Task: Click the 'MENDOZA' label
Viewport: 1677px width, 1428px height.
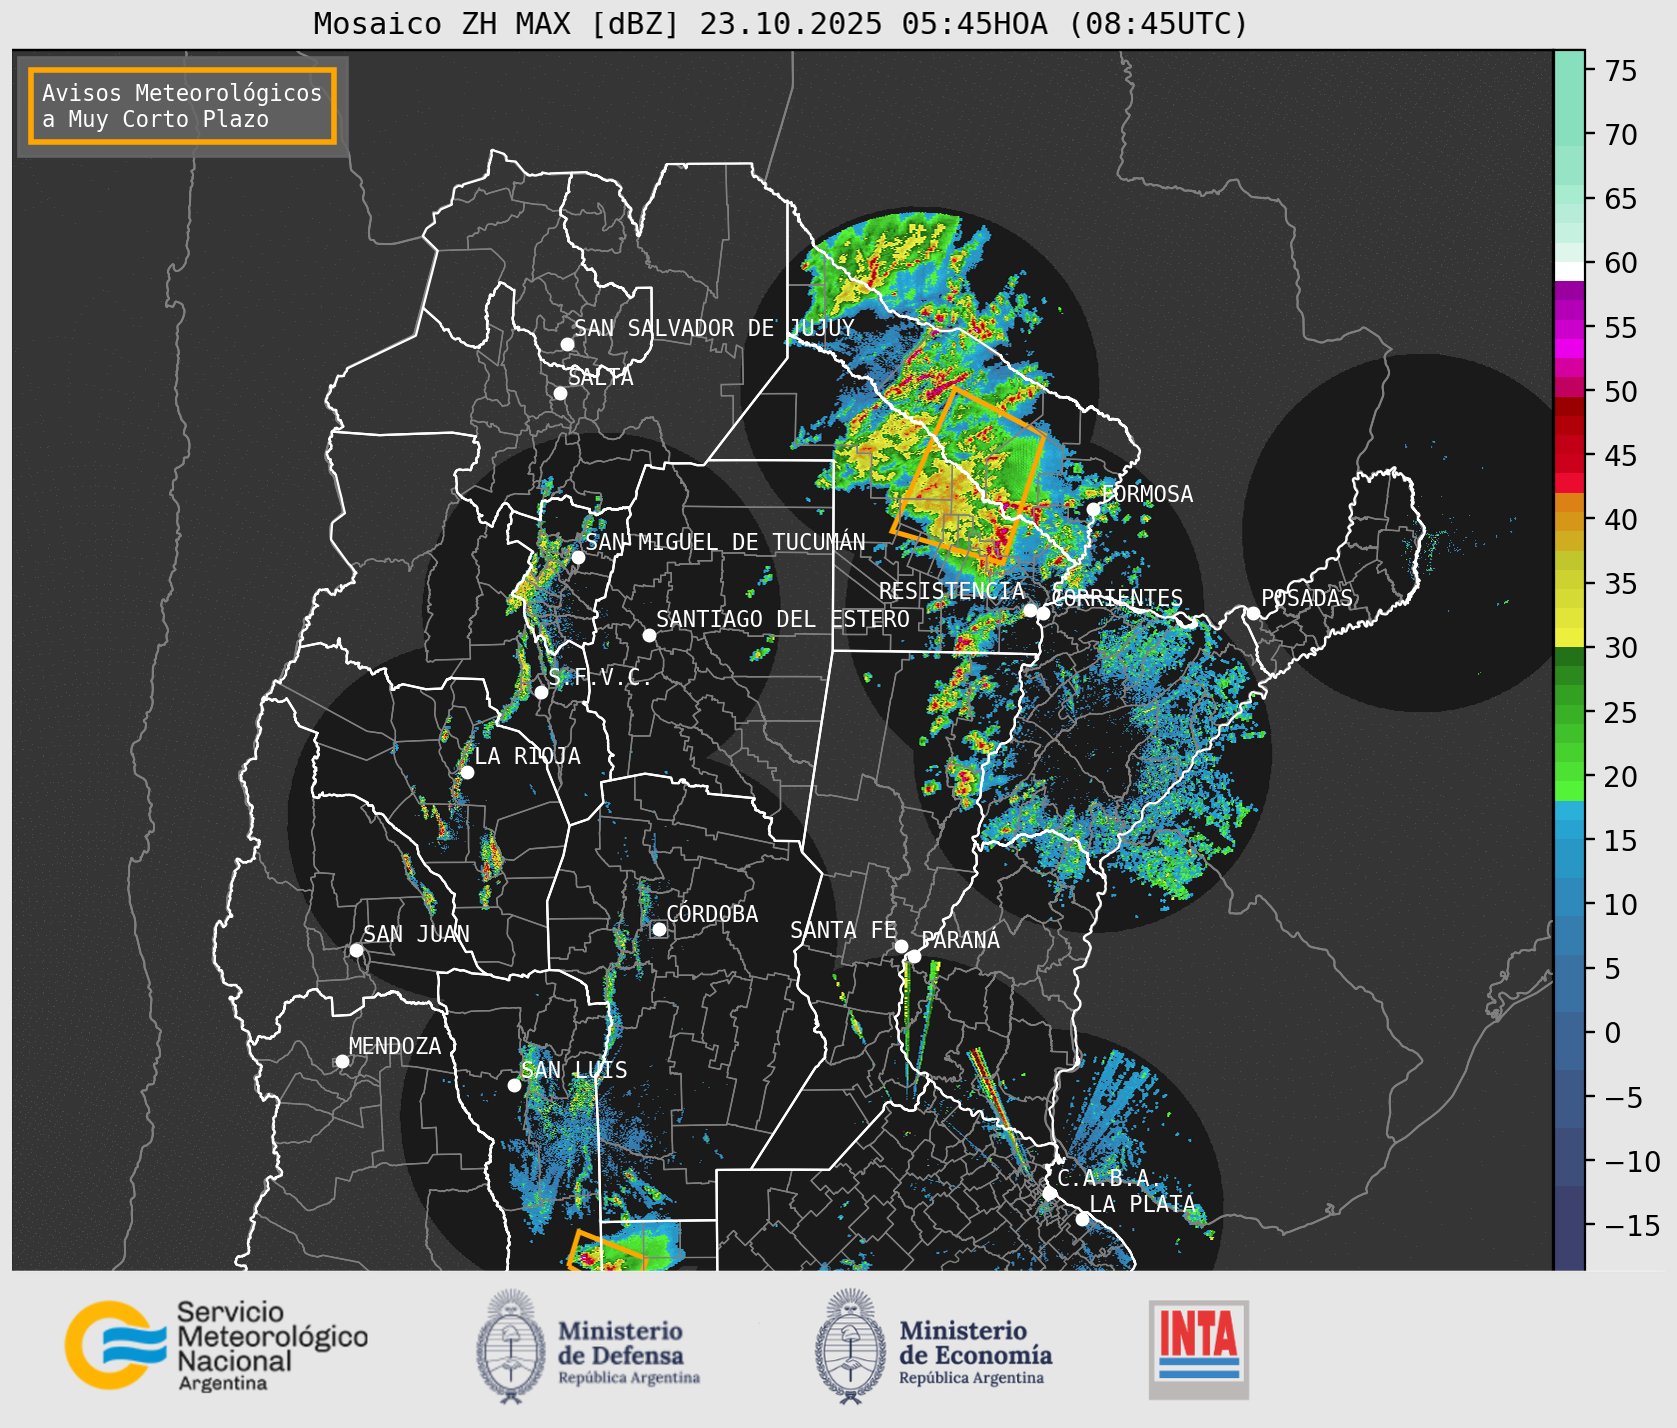Action: point(395,1046)
